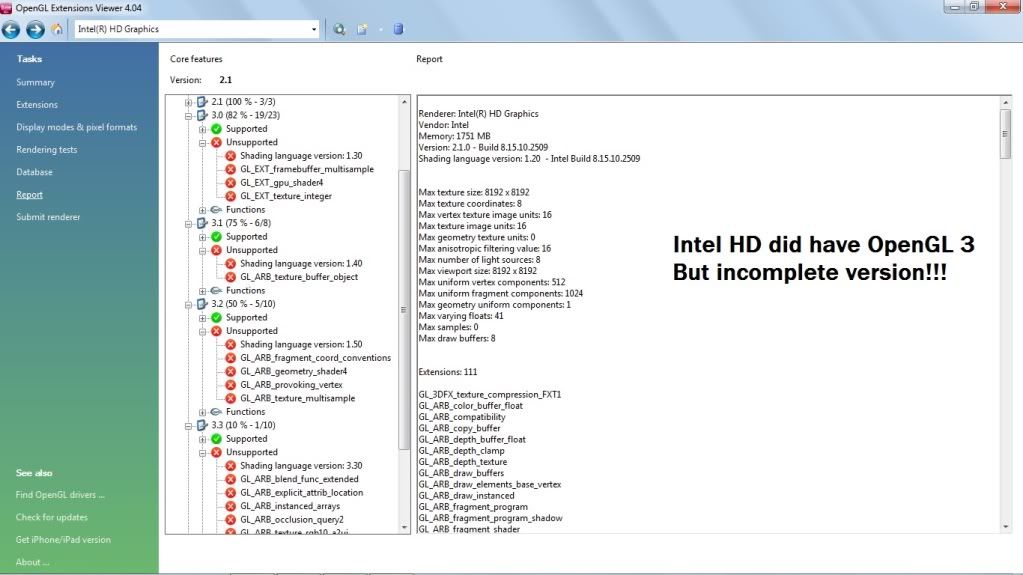Click red cross icon of Unsupported under 3.0
The width and height of the screenshot is (1023, 575).
tap(217, 142)
